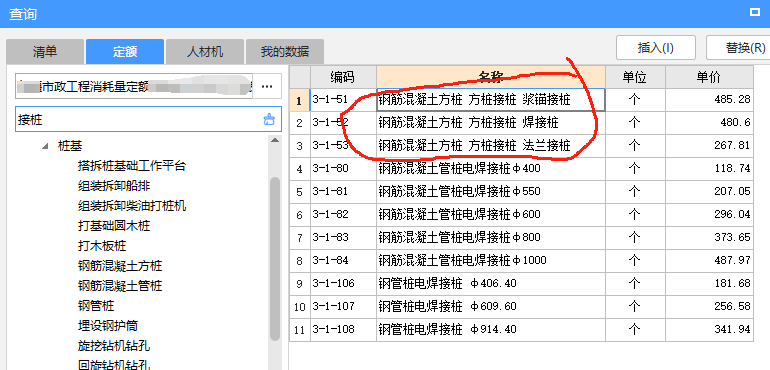Select 组装拆卸柴油打桩机 tree item
Screen dimensions: 770x370
[132, 205]
